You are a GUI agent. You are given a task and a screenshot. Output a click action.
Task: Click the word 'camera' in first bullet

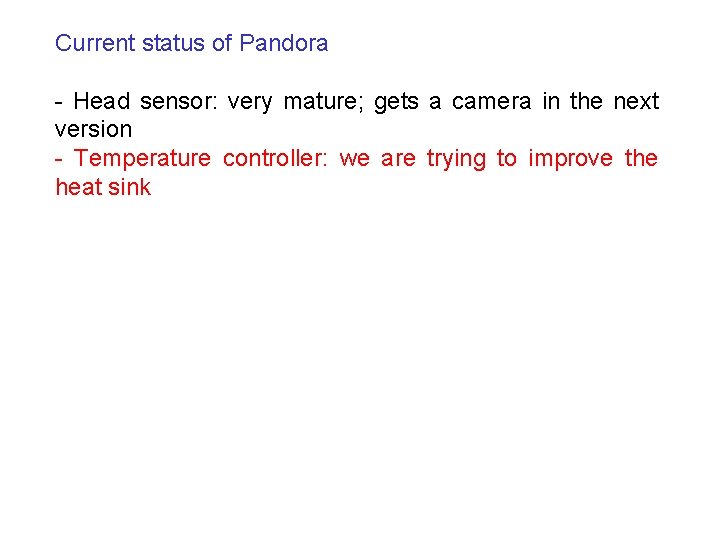tap(491, 102)
